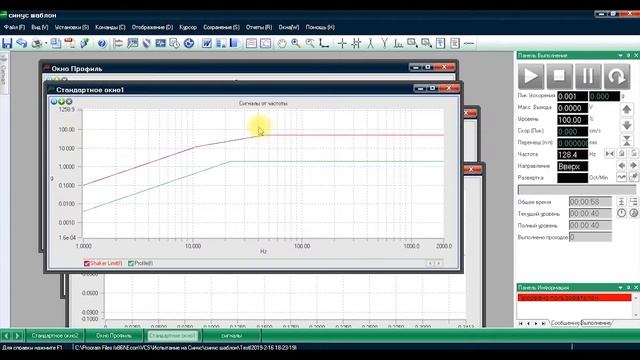The image size is (640, 360).
Task: Click the valley marker Y-shaped icon
Action: (384, 43)
